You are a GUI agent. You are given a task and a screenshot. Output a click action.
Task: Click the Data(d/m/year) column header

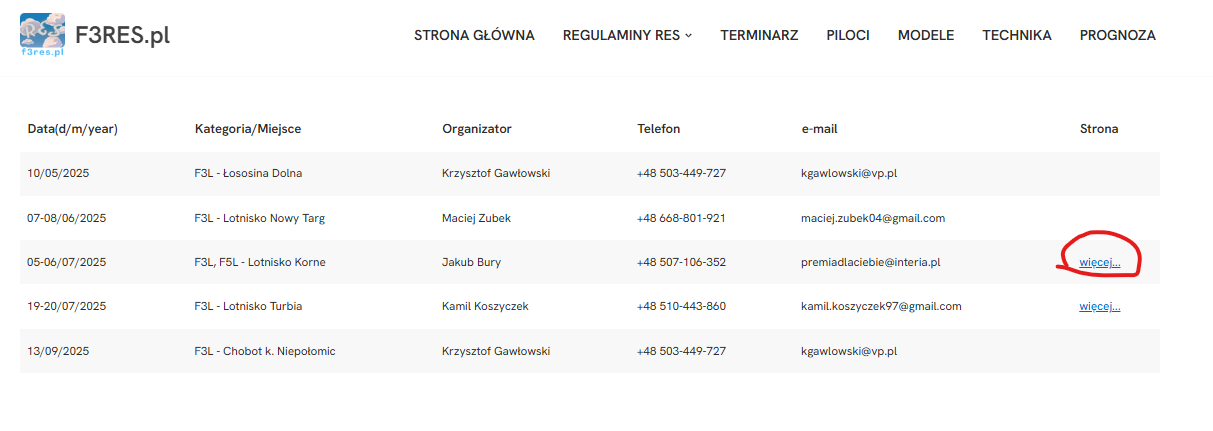coord(73,129)
